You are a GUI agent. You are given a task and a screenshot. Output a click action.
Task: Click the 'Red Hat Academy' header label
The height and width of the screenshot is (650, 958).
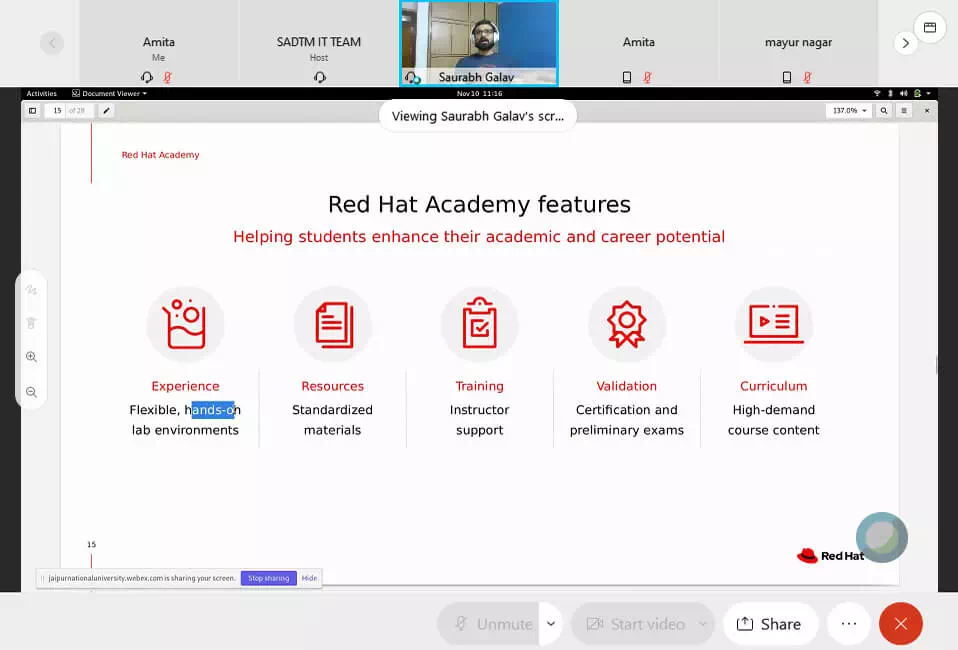(x=161, y=155)
